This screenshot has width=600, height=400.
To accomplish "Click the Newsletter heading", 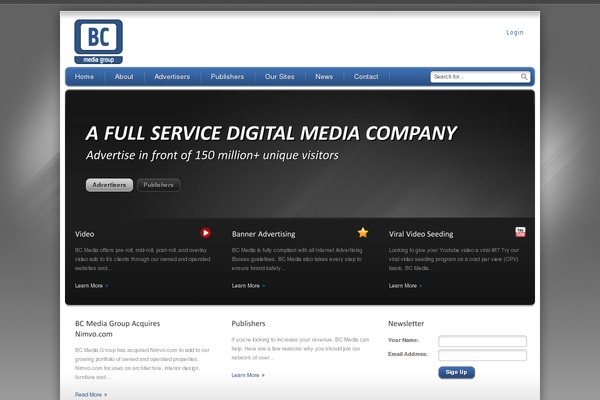I will [x=406, y=323].
